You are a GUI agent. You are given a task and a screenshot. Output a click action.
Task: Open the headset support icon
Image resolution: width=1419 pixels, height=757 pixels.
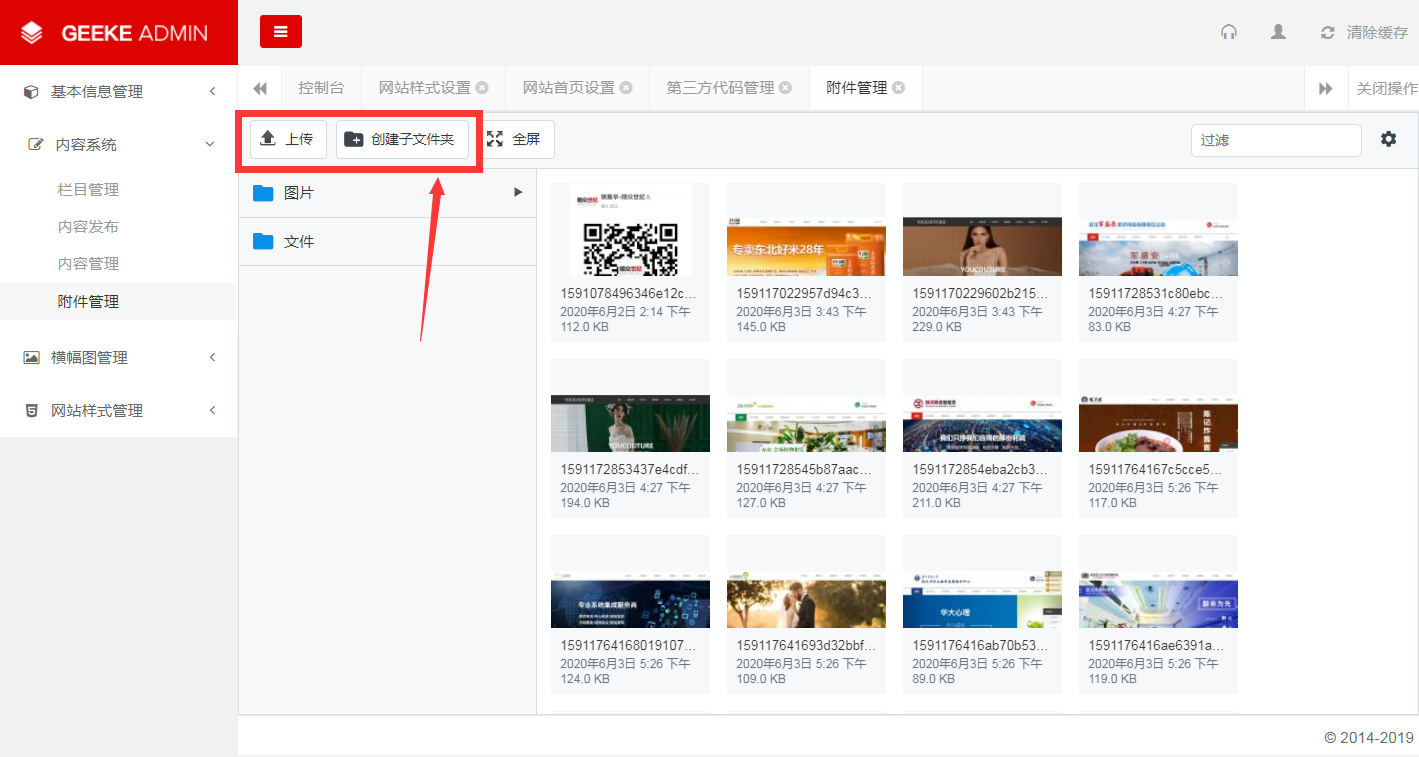pos(1229,32)
